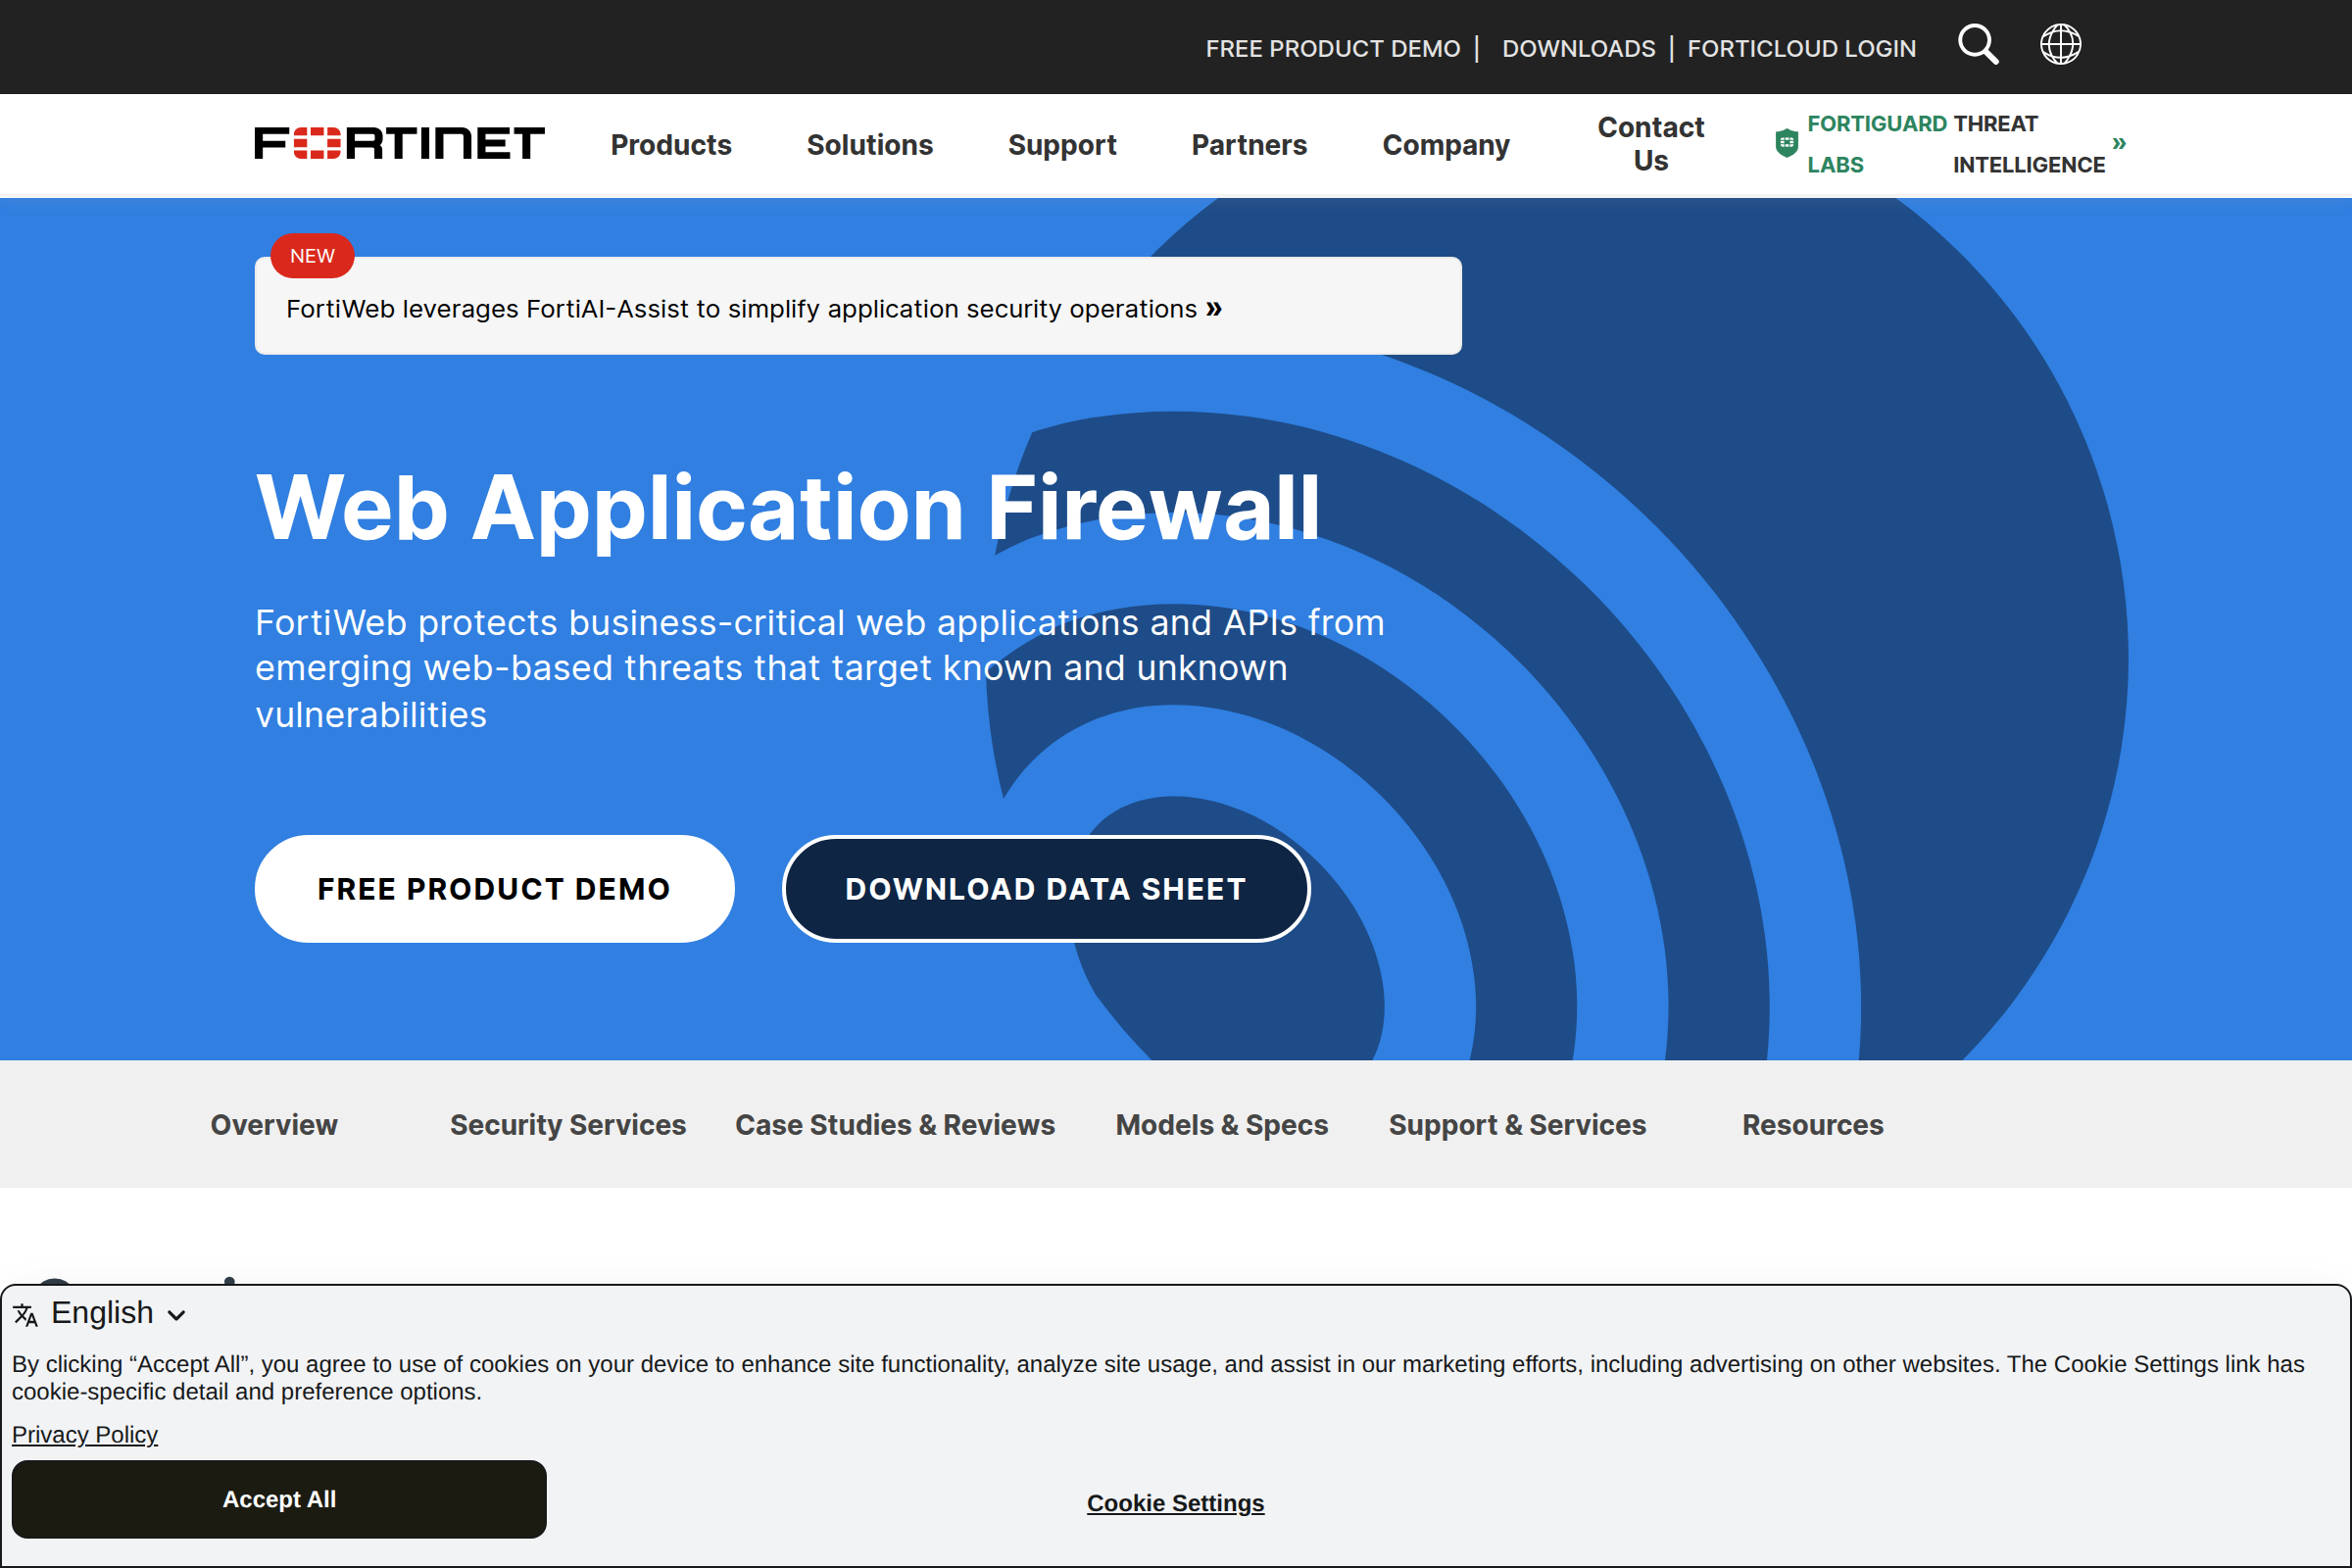Click the DOWNLOAD DATA SHEET button
Screen dimensions: 2352x1568
click(1046, 889)
